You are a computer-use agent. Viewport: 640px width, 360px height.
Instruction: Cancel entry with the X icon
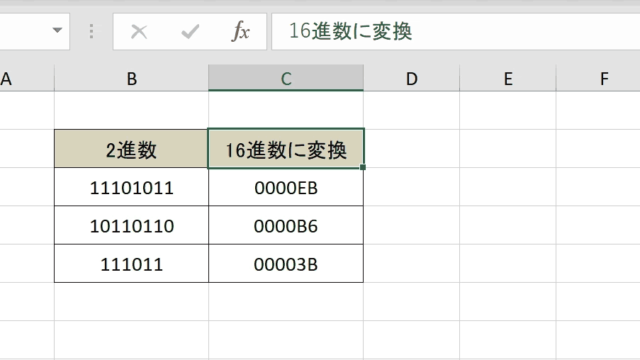139,31
